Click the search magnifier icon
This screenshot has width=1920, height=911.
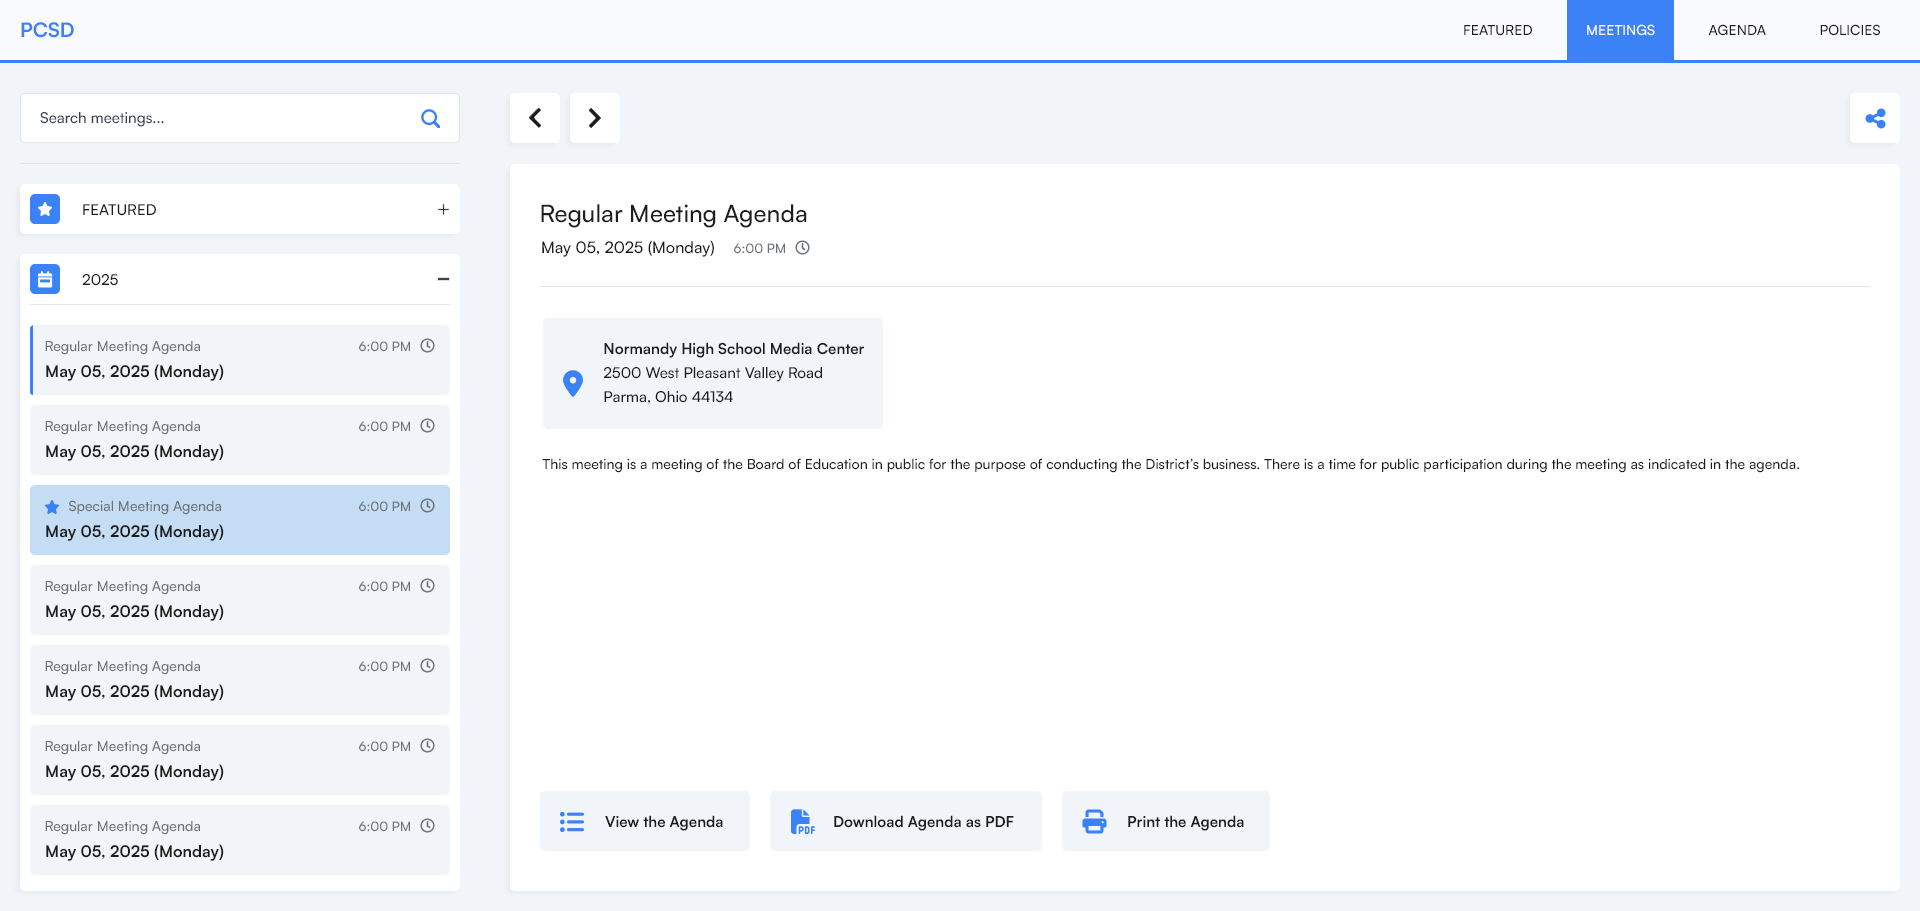430,118
